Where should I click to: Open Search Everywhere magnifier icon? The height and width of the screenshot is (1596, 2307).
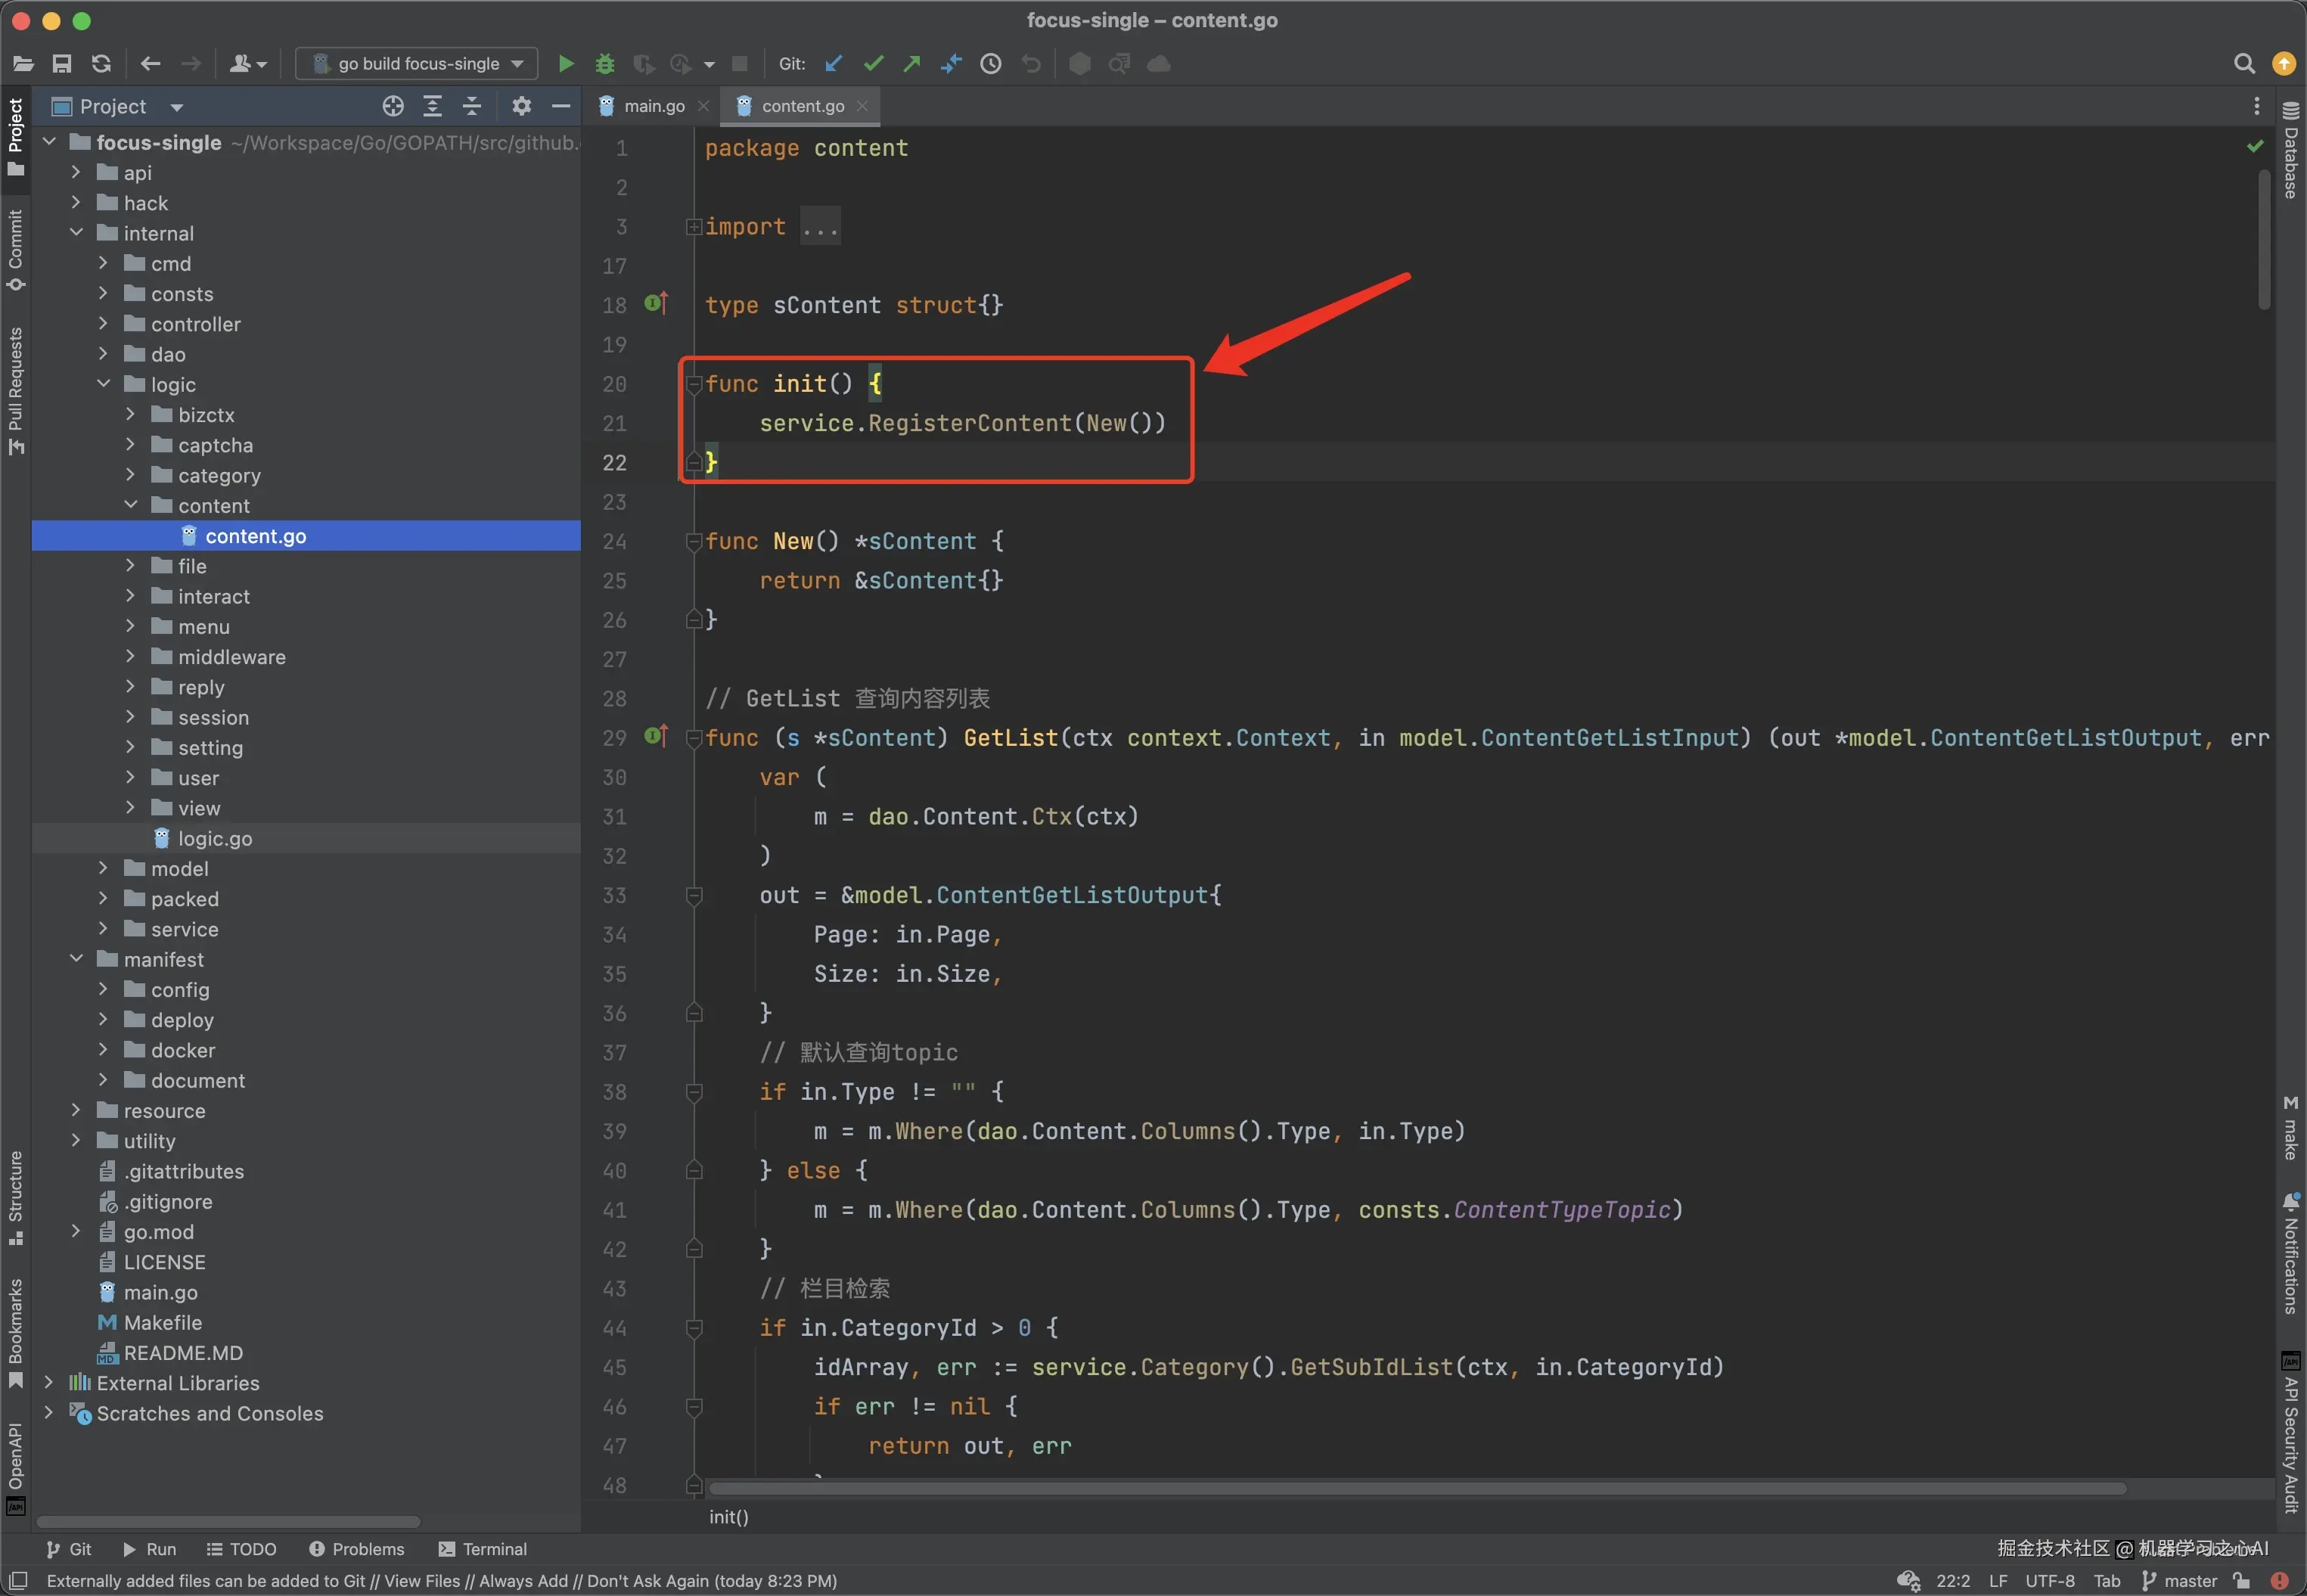pos(2243,64)
